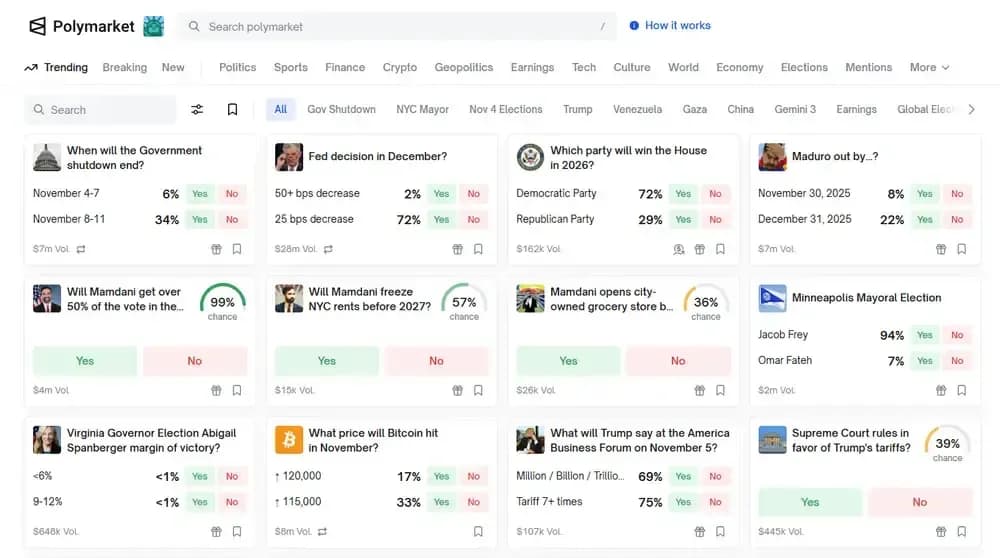This screenshot has height=558, width=1000.
Task: Filter by Nov 4 Elections topic
Action: click(506, 110)
